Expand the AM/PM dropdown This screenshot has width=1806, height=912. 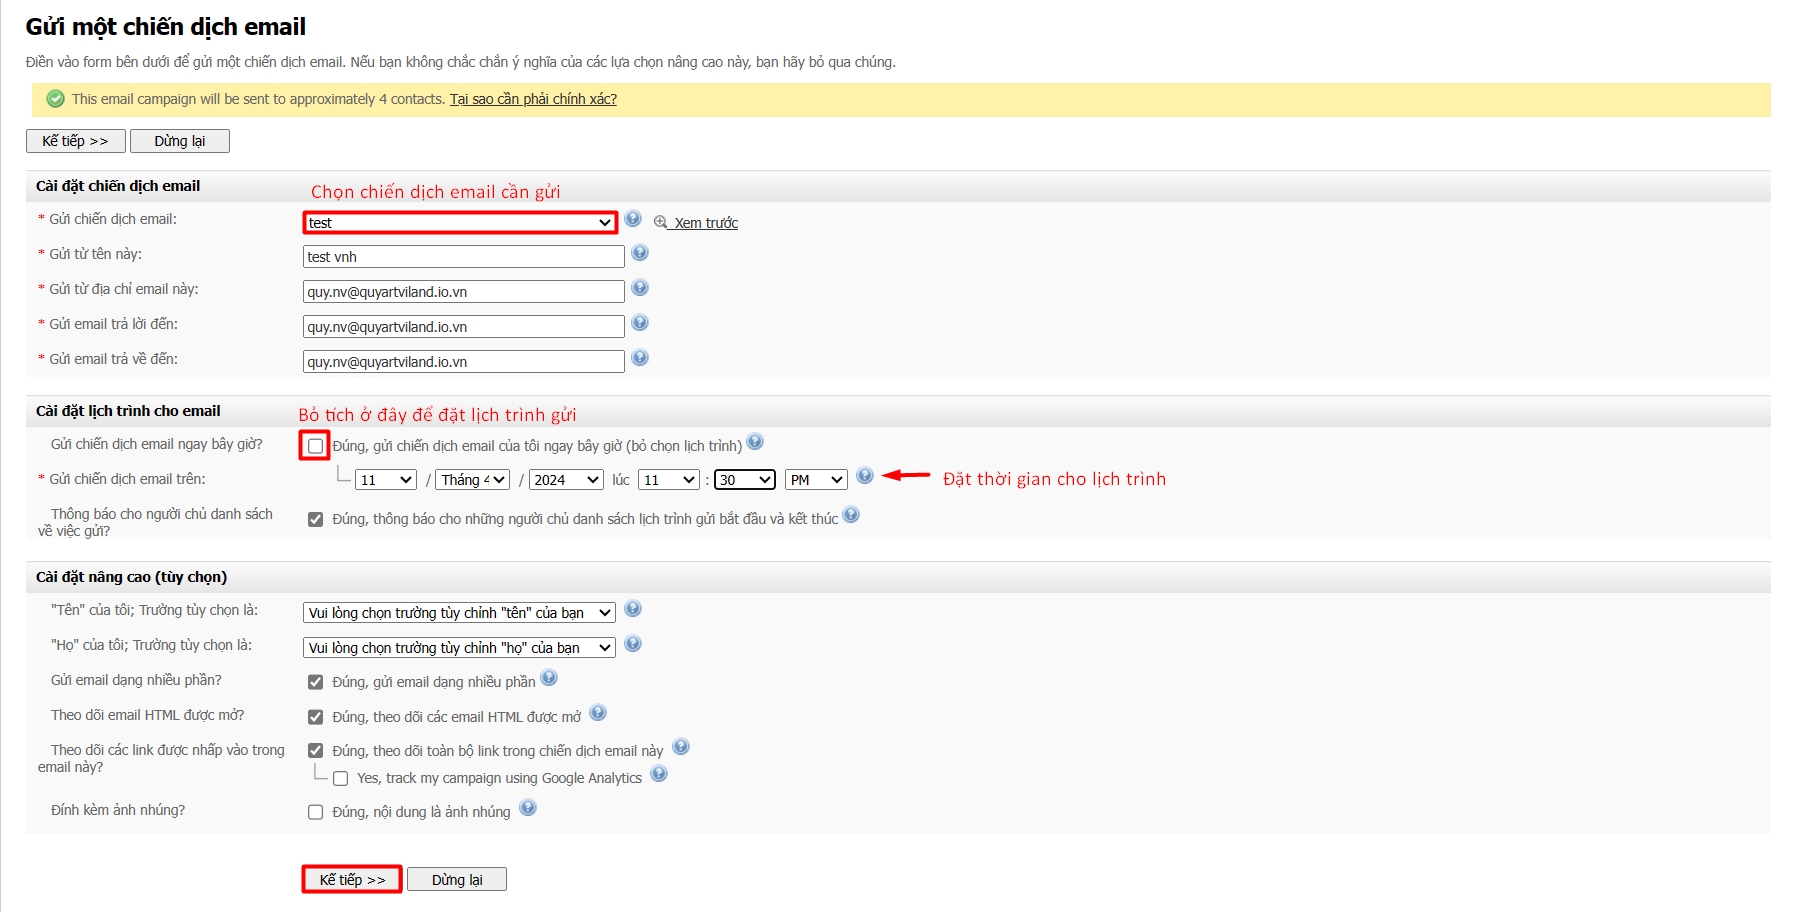816,480
